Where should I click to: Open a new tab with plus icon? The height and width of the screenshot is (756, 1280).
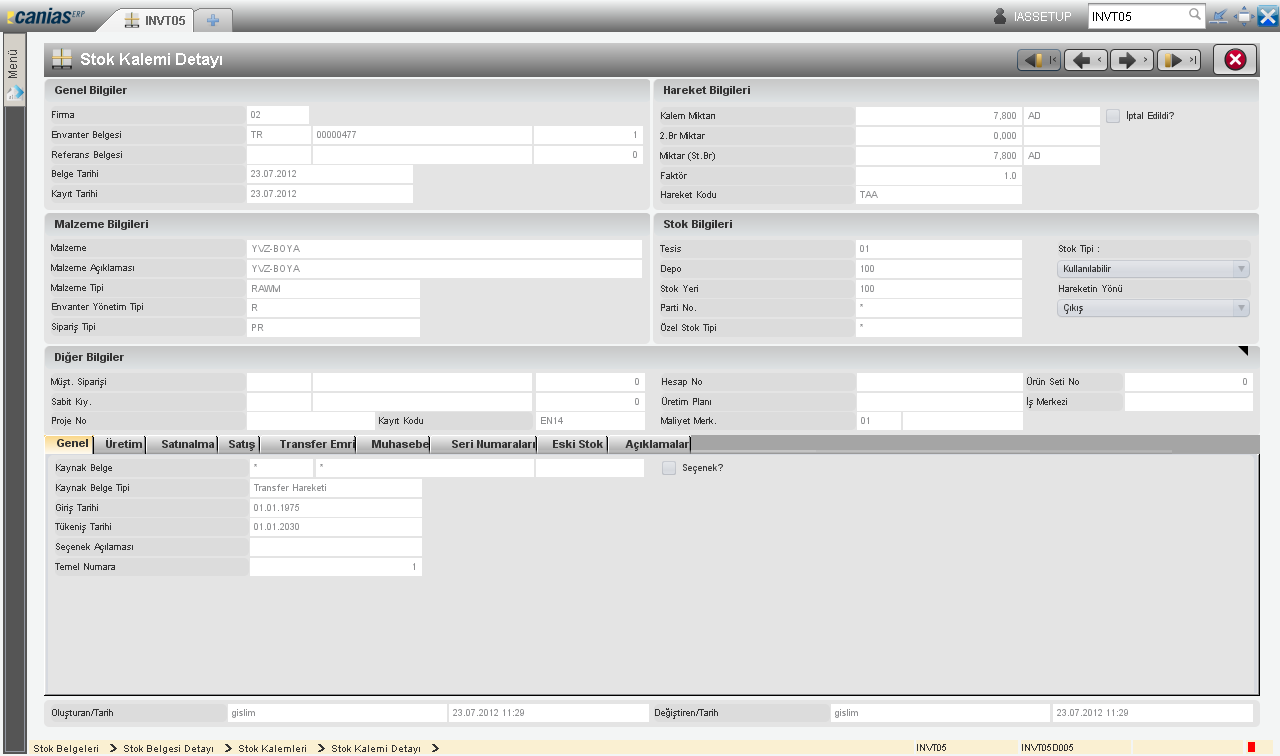pyautogui.click(x=213, y=20)
